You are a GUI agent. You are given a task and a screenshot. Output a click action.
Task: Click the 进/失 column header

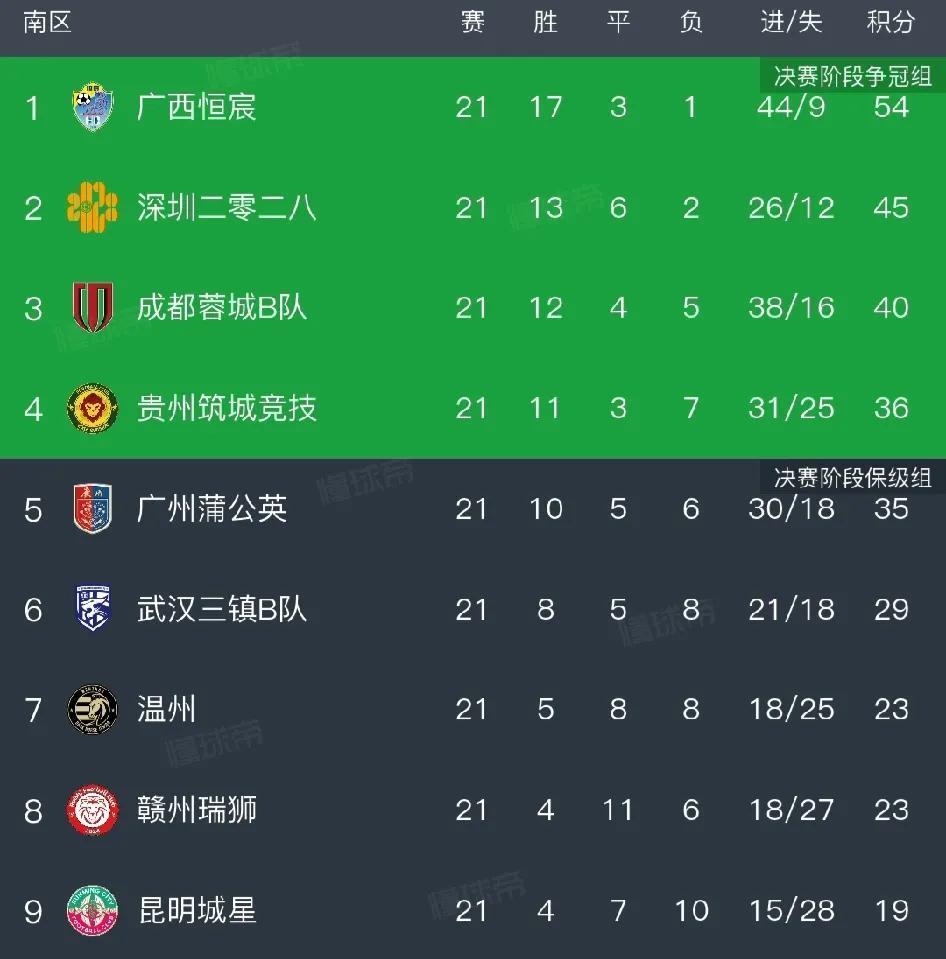[x=790, y=23]
